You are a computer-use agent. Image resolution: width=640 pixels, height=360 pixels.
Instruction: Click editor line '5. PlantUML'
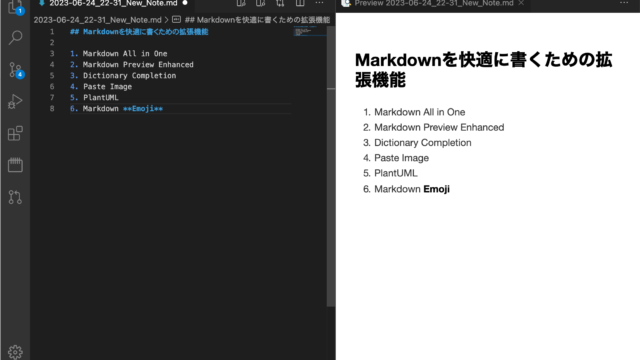(94, 98)
